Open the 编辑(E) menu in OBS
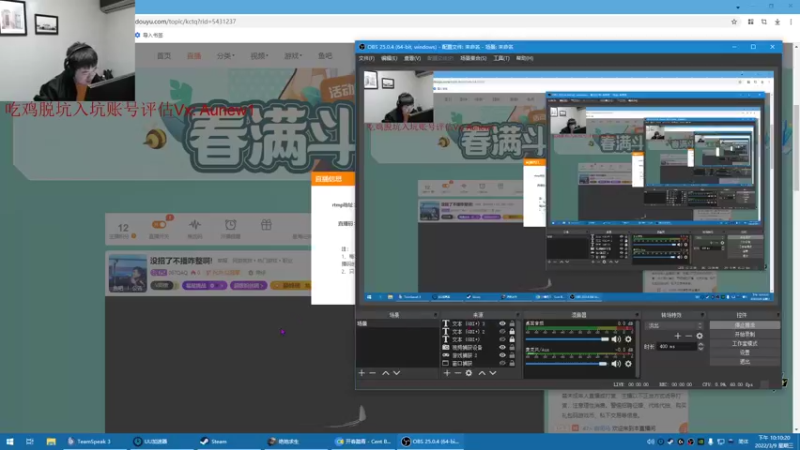800x450 pixels. (389, 59)
